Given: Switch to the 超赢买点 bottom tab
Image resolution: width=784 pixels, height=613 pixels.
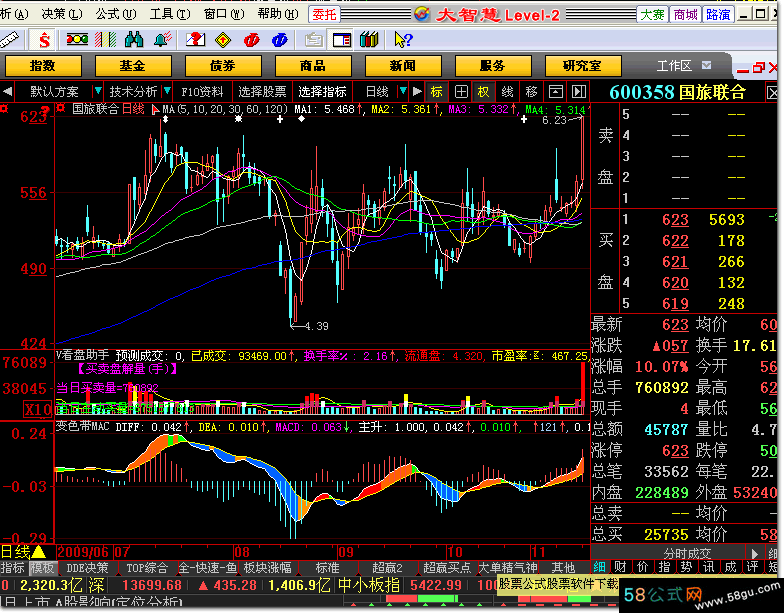Looking at the screenshot, I should tap(447, 568).
